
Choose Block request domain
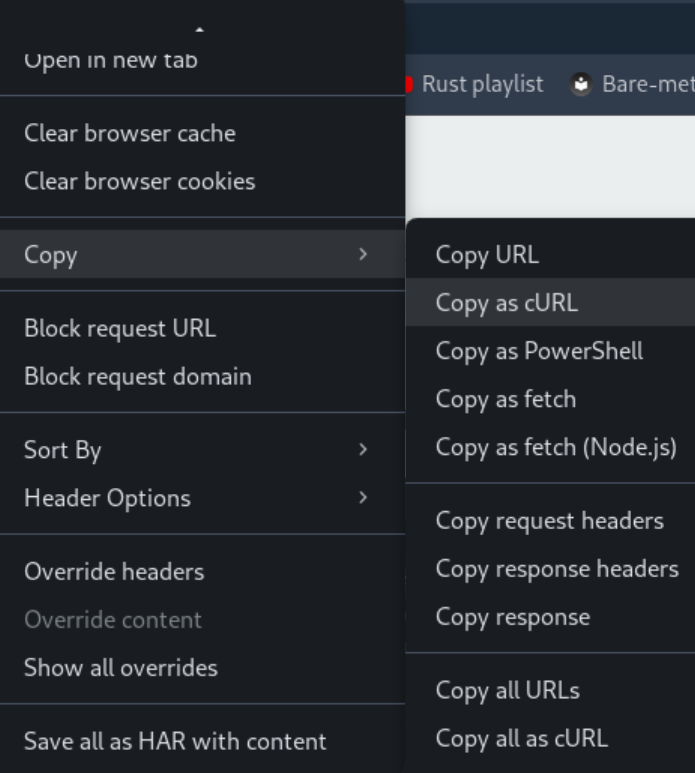(137, 377)
